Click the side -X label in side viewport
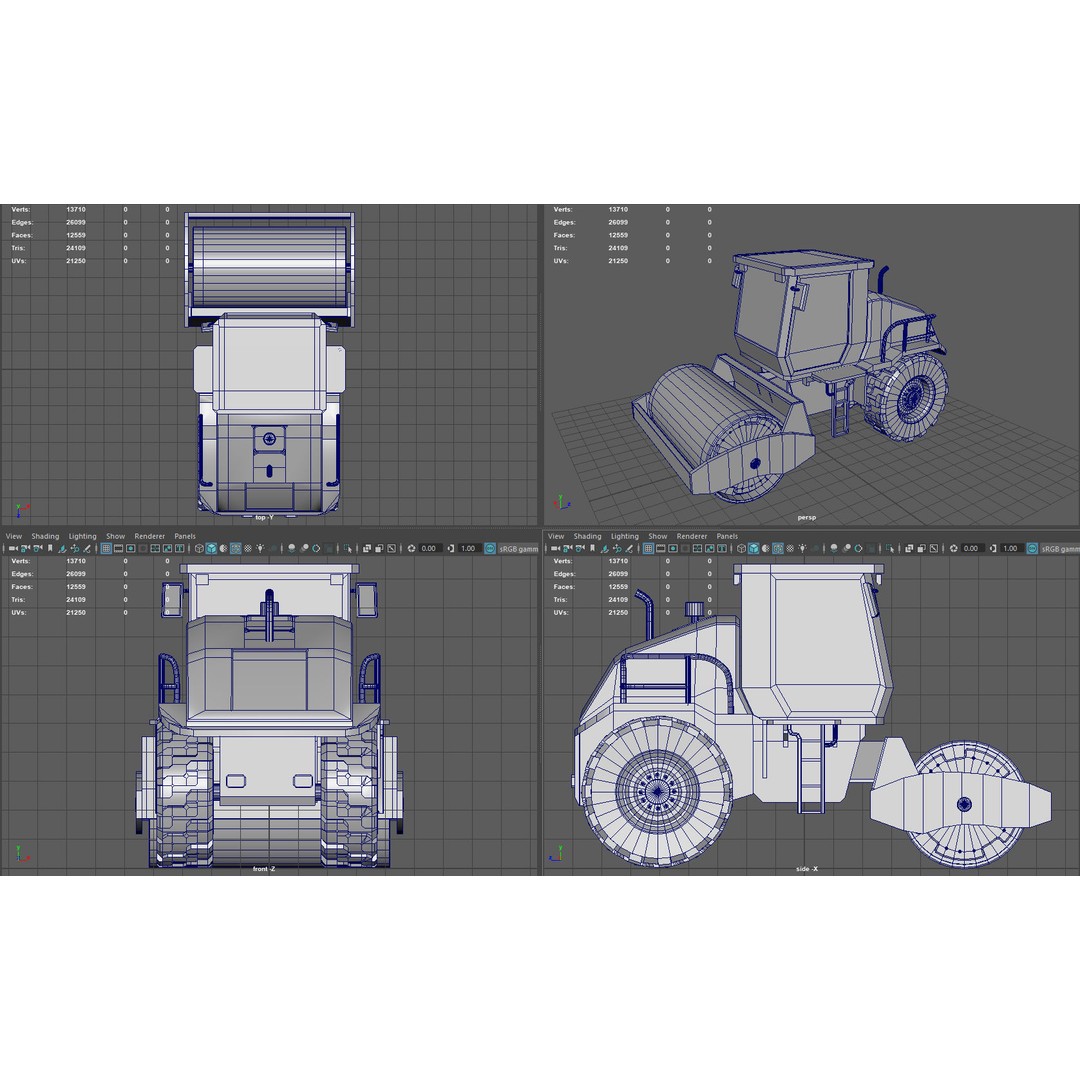This screenshot has height=1080, width=1080. click(807, 869)
